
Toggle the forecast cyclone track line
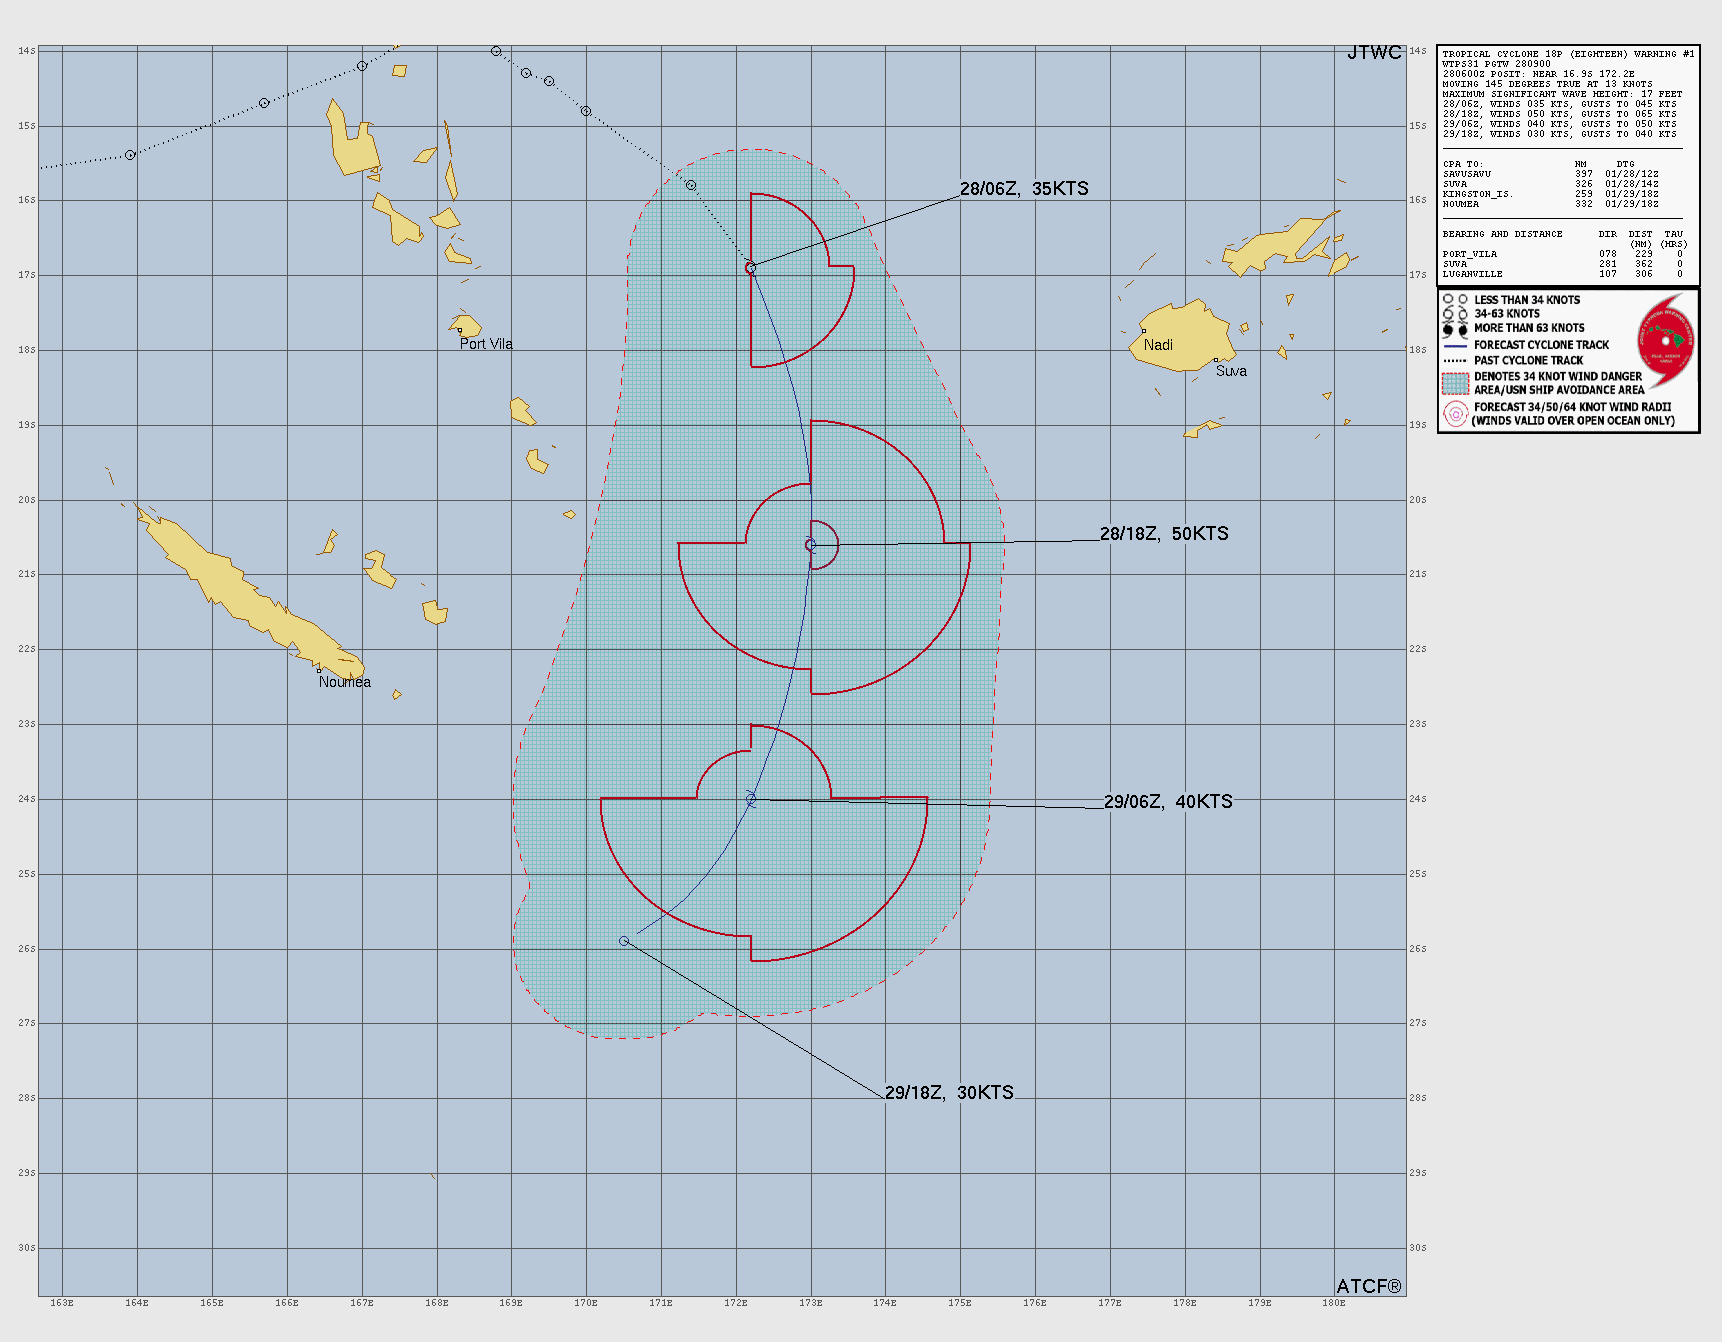1455,346
